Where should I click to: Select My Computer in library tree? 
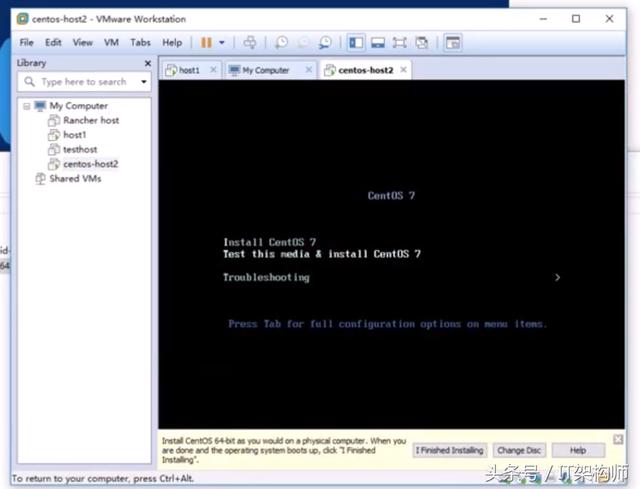pos(79,106)
